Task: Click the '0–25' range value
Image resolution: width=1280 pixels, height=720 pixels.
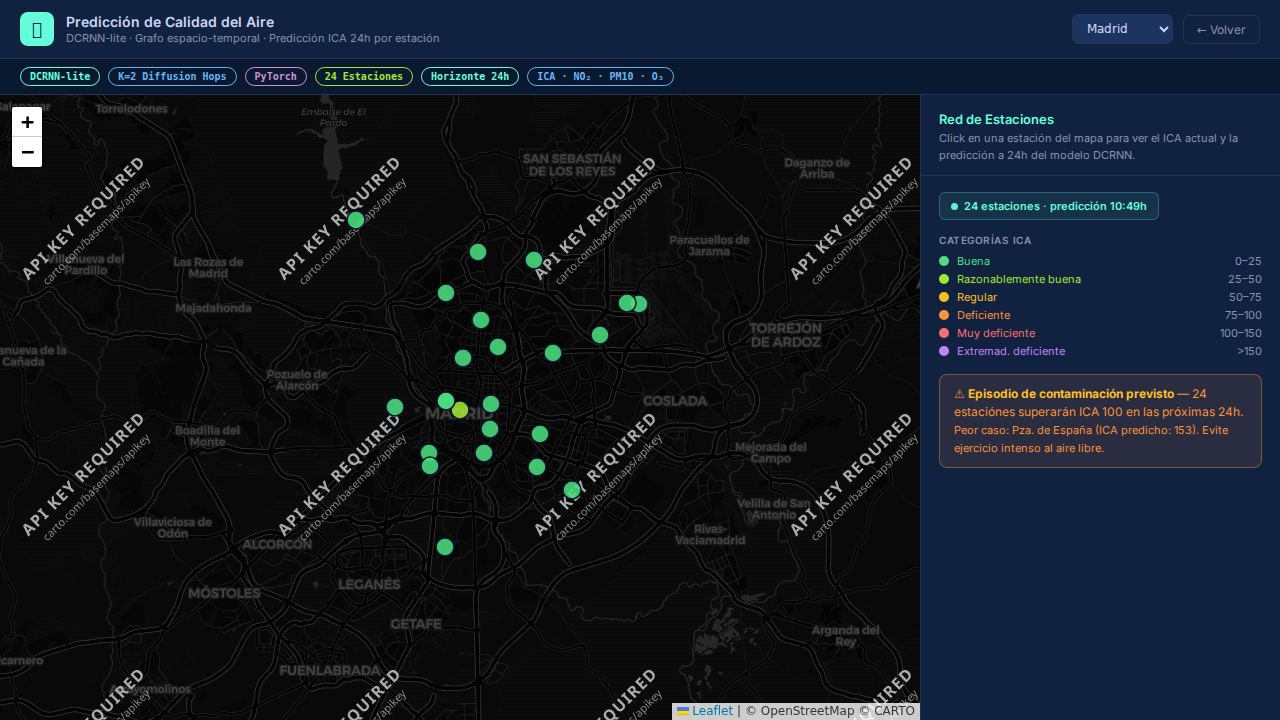Action: pos(1248,261)
